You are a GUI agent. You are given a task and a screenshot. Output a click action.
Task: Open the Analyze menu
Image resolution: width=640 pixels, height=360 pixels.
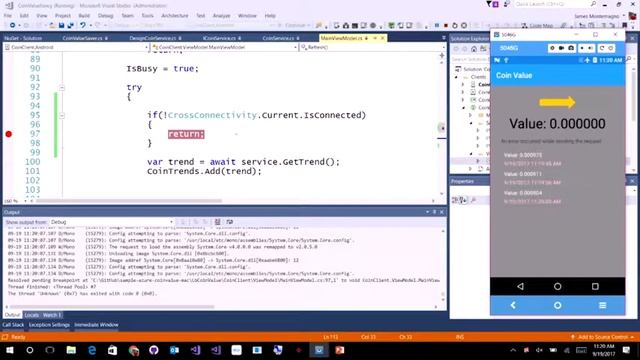(221, 16)
